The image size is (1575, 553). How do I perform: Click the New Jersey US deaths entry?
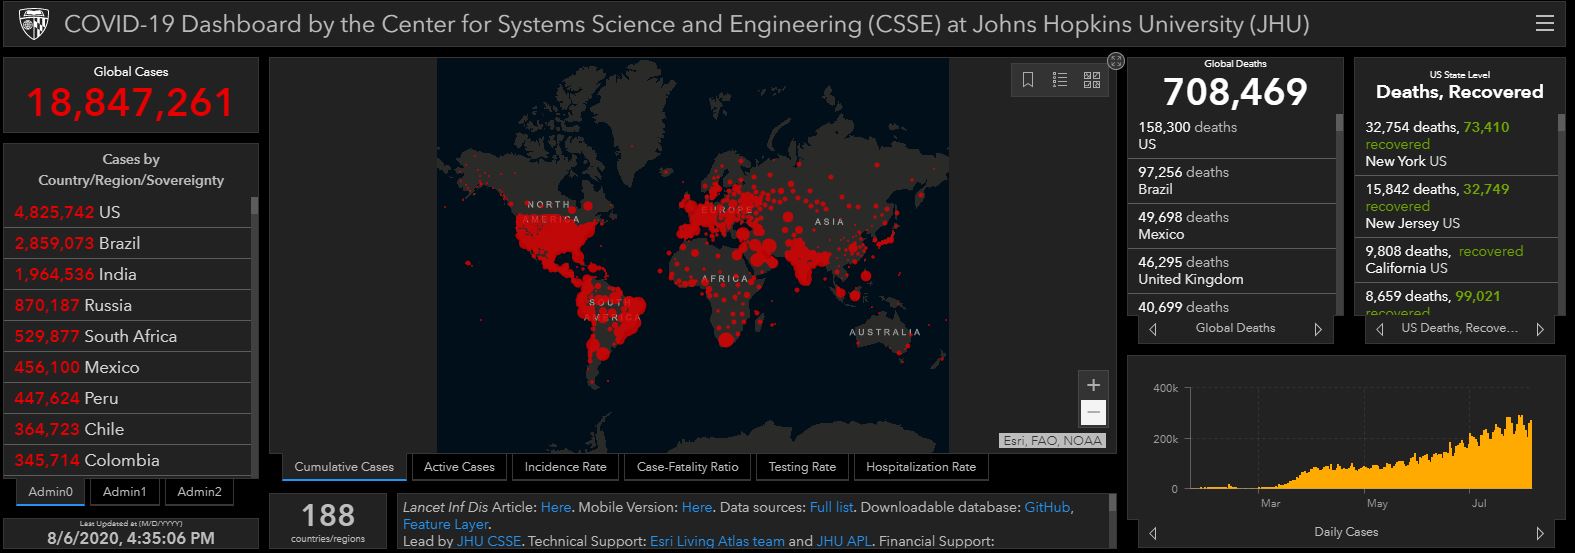[1458, 206]
